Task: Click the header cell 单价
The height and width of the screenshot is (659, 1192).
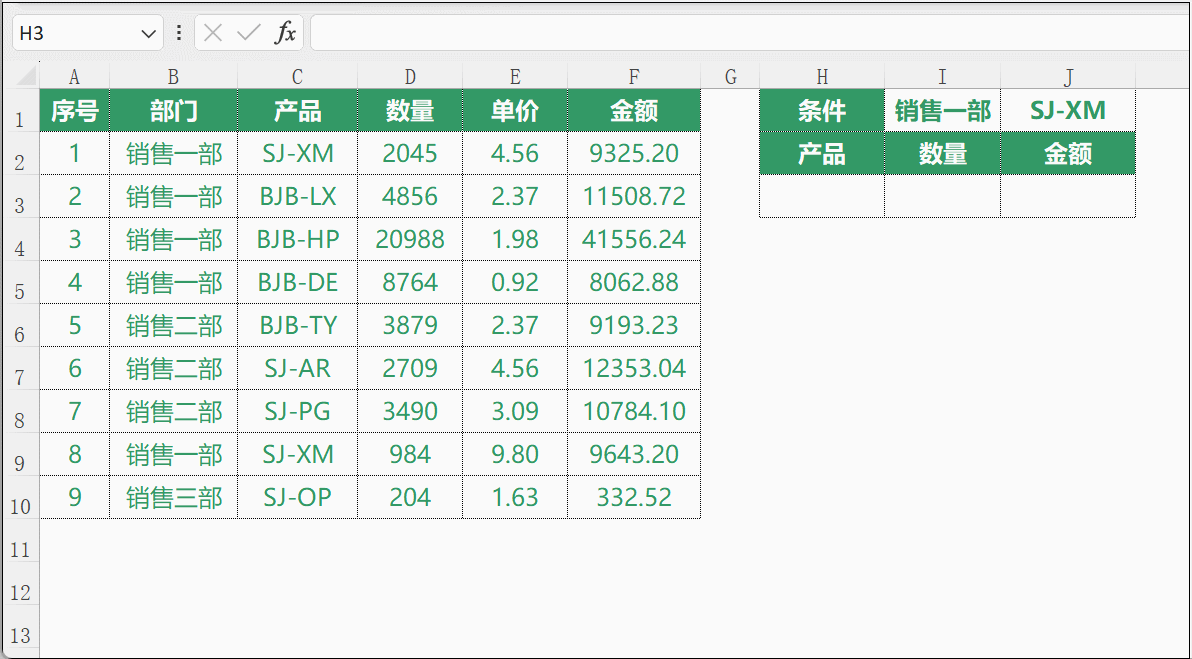Action: click(515, 111)
